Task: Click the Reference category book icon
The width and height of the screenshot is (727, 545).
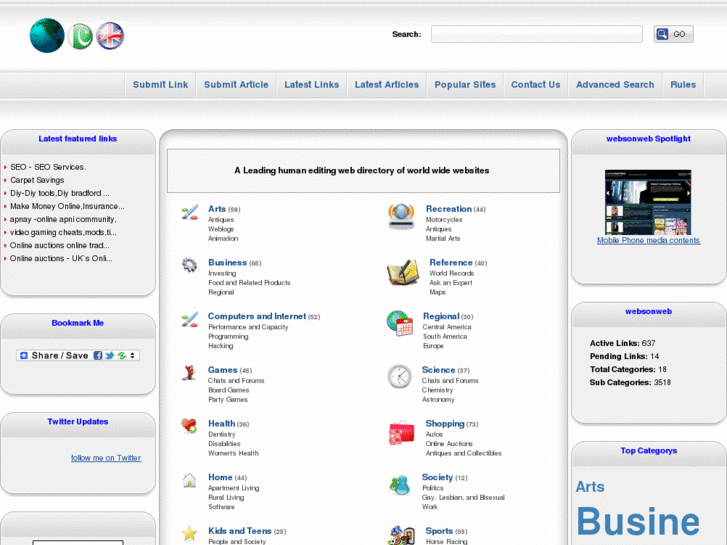Action: (x=403, y=272)
